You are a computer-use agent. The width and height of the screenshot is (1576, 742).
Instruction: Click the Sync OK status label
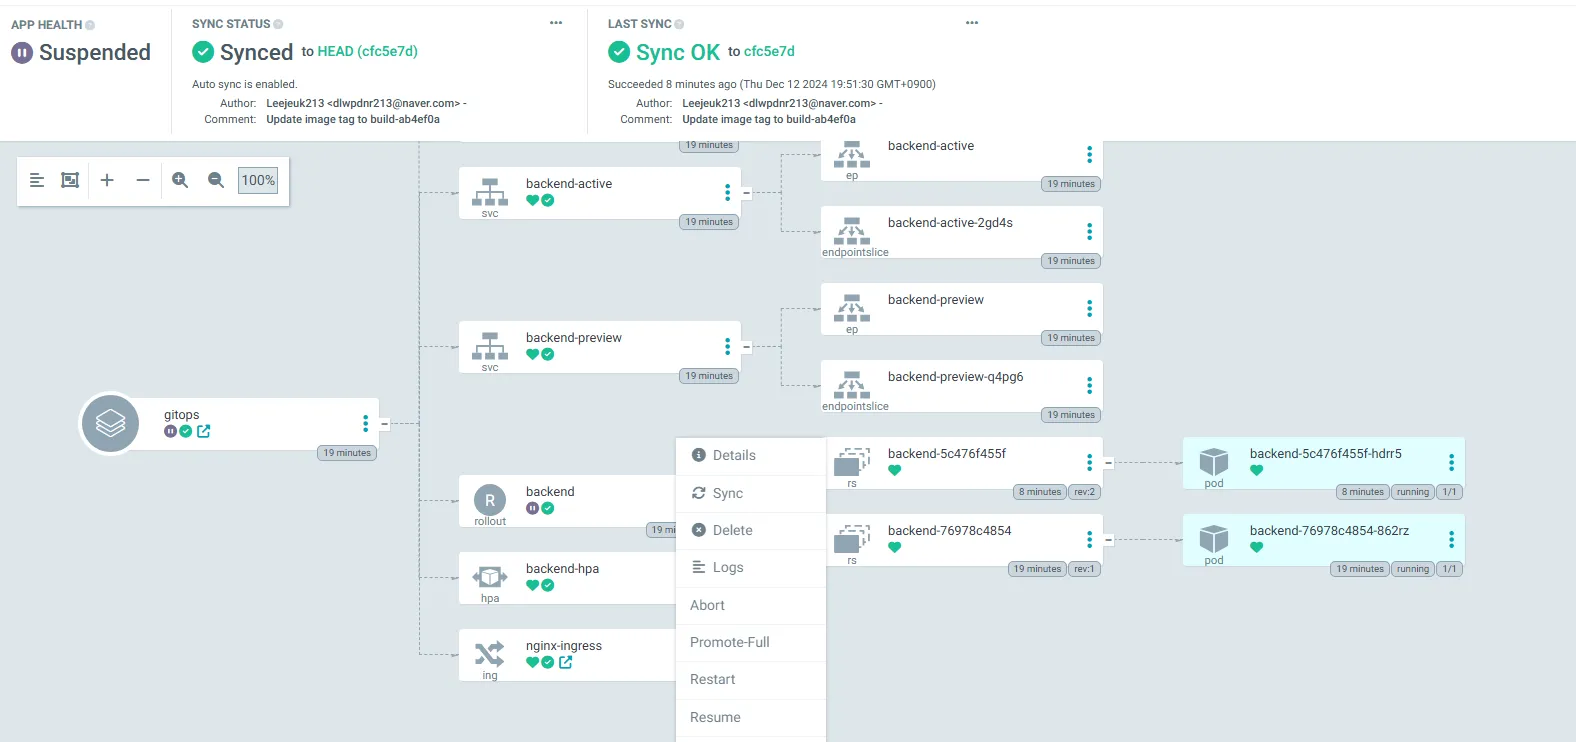[x=678, y=52]
